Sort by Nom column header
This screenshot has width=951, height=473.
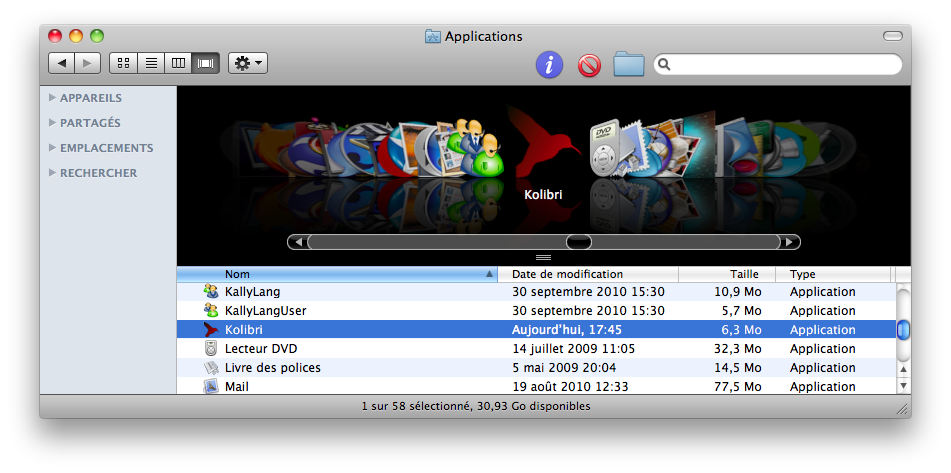click(x=337, y=274)
